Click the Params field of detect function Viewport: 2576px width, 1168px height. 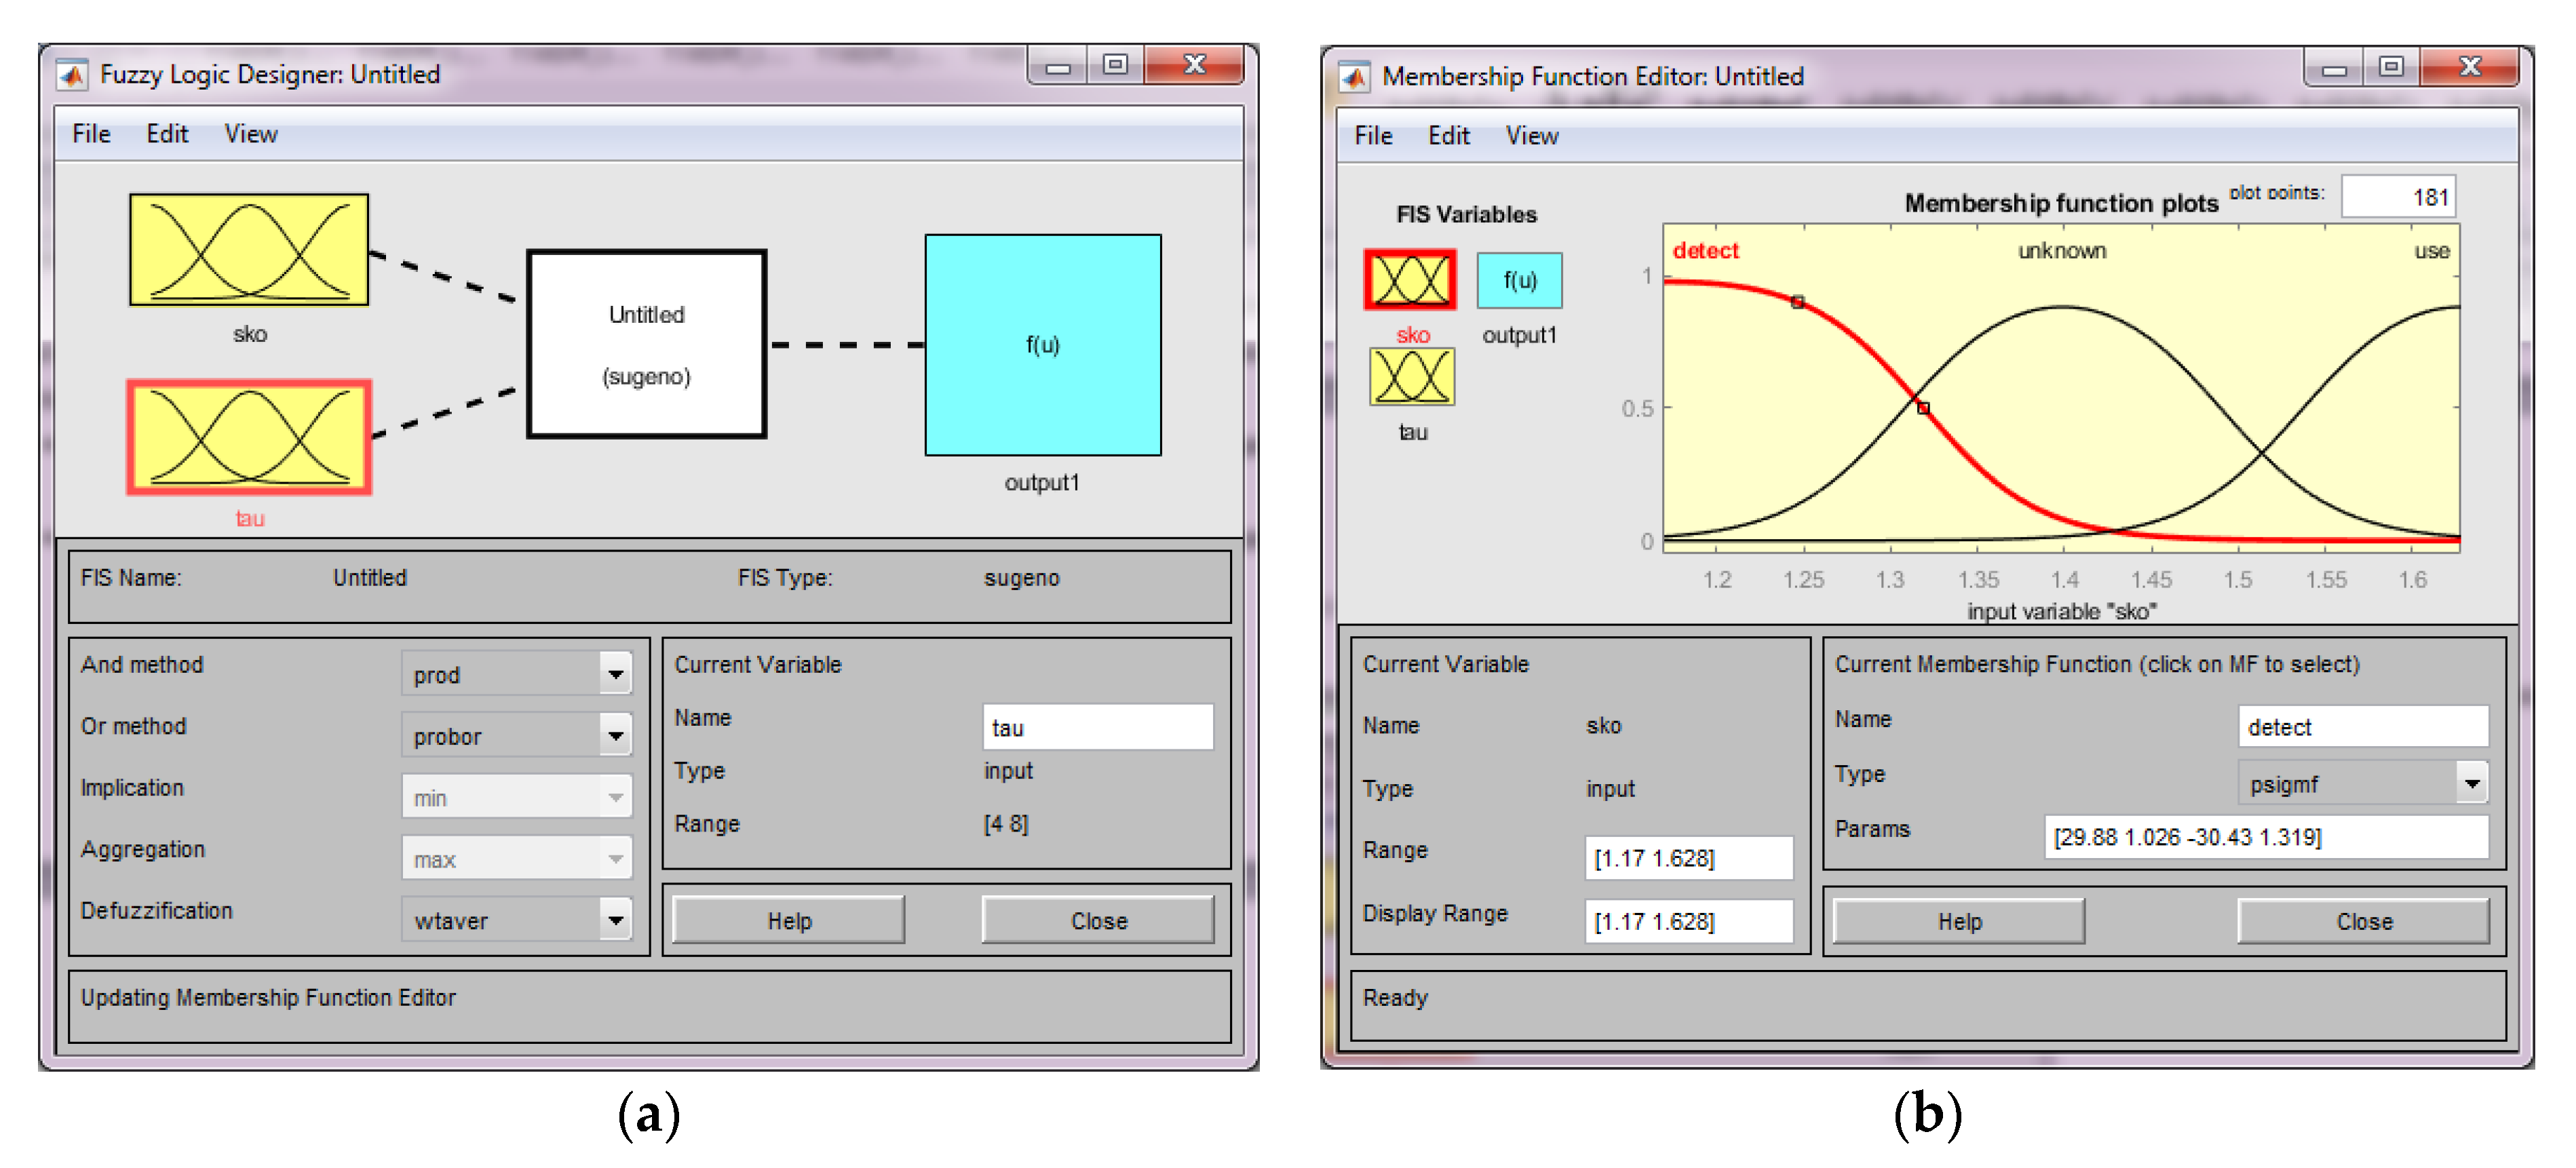(2264, 837)
